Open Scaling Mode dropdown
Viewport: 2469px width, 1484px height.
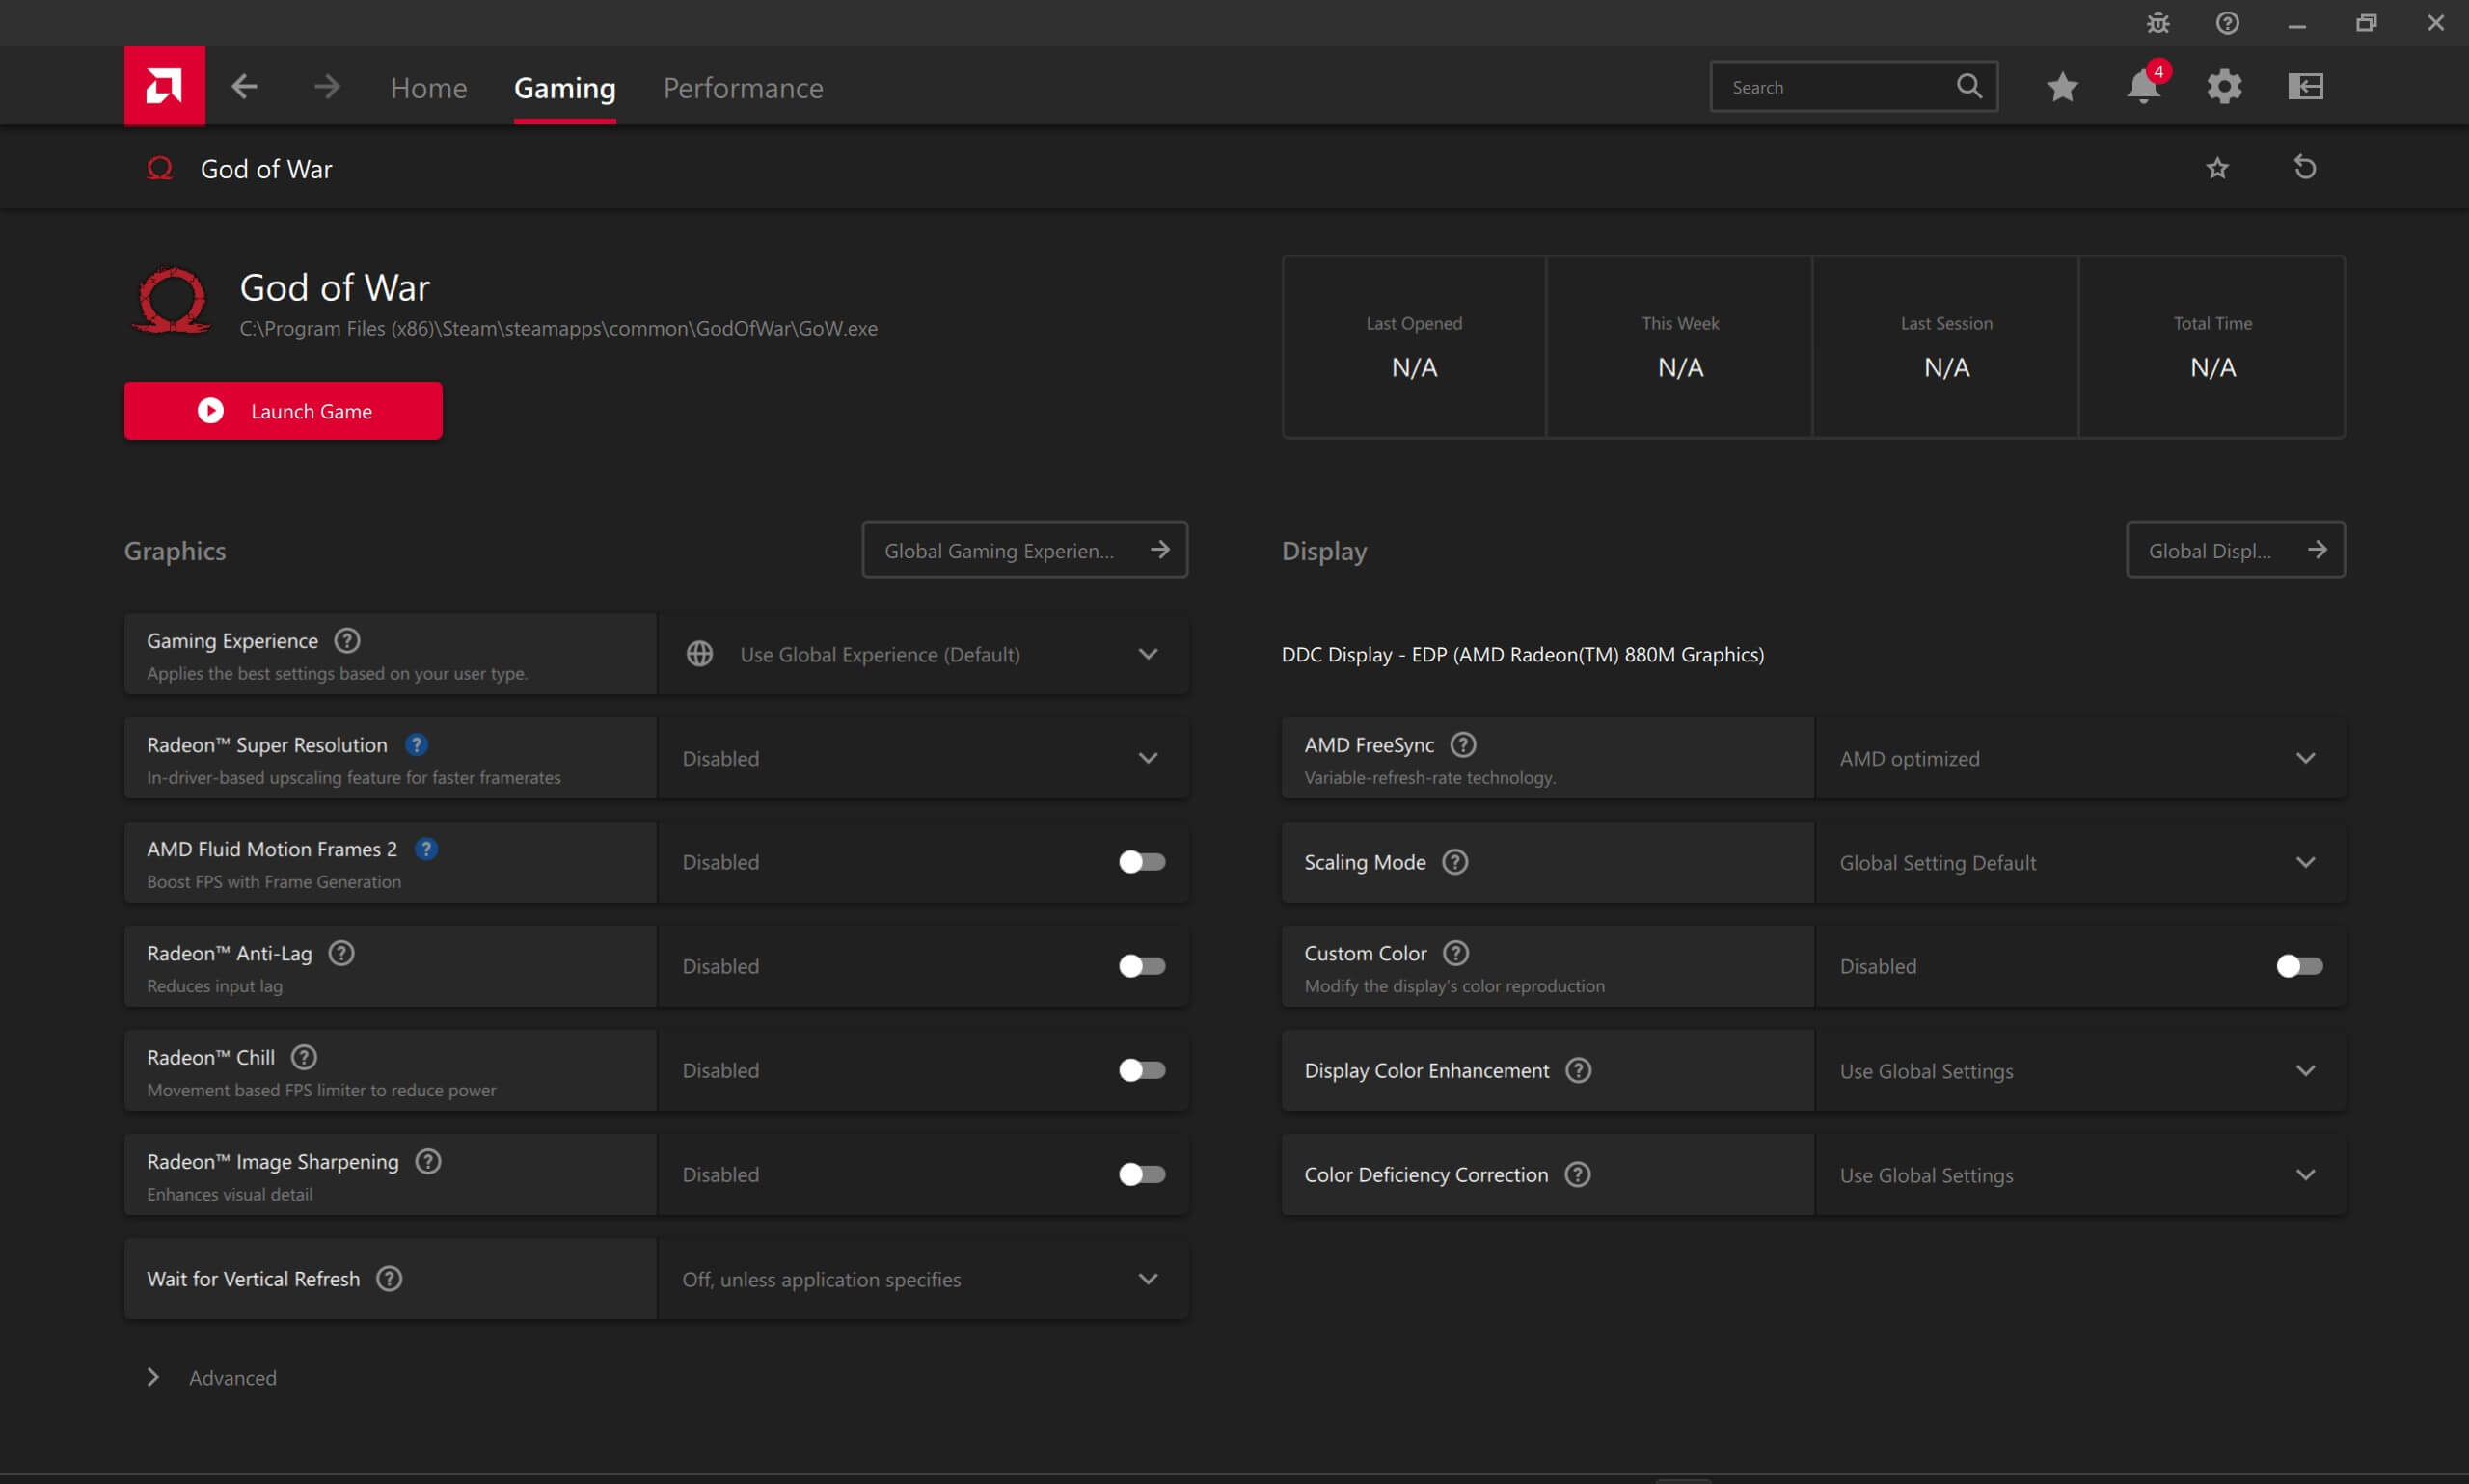point(2080,862)
